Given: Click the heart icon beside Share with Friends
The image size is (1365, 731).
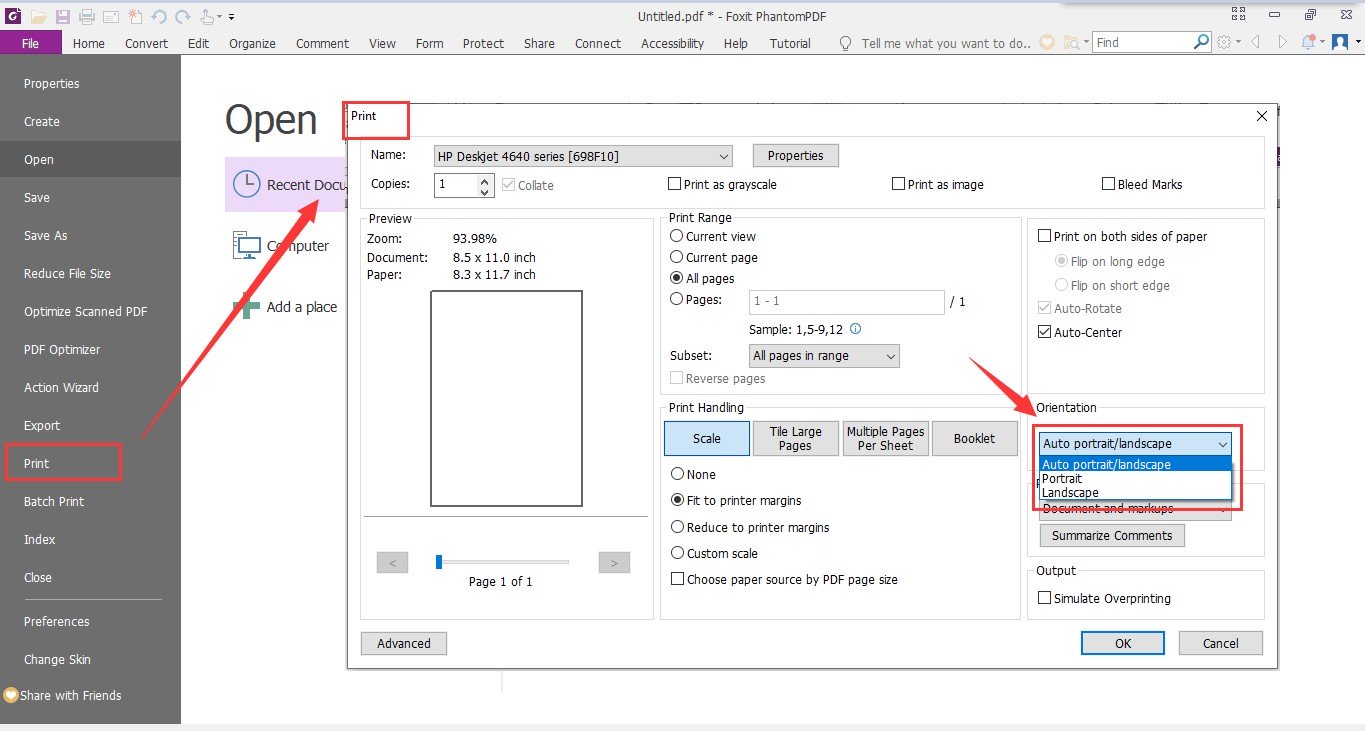Looking at the screenshot, I should (11, 695).
